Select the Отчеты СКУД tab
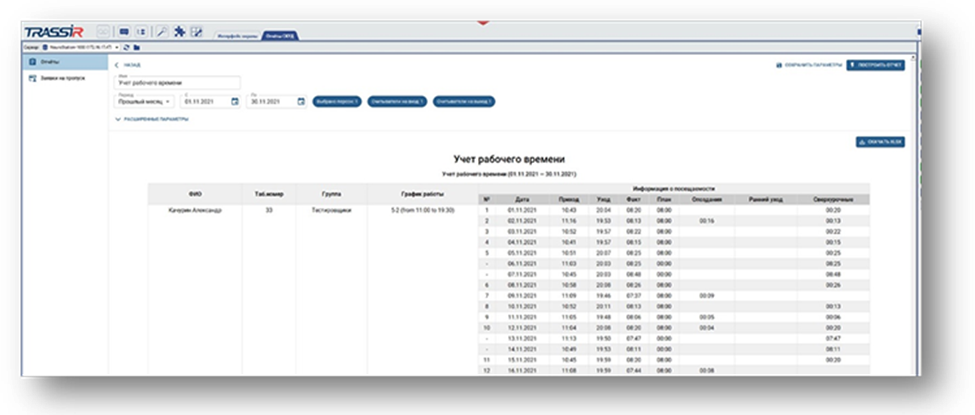975x415 pixels. (x=281, y=36)
